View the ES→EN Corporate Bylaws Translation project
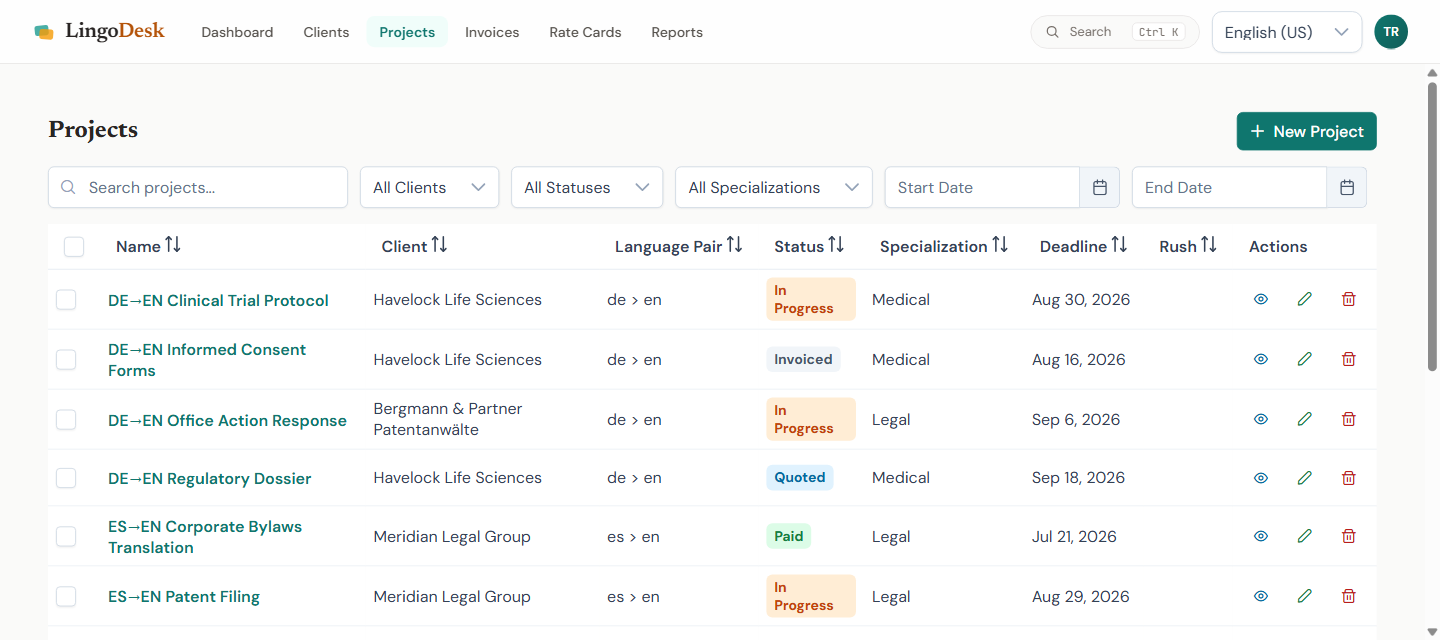 coord(1261,536)
